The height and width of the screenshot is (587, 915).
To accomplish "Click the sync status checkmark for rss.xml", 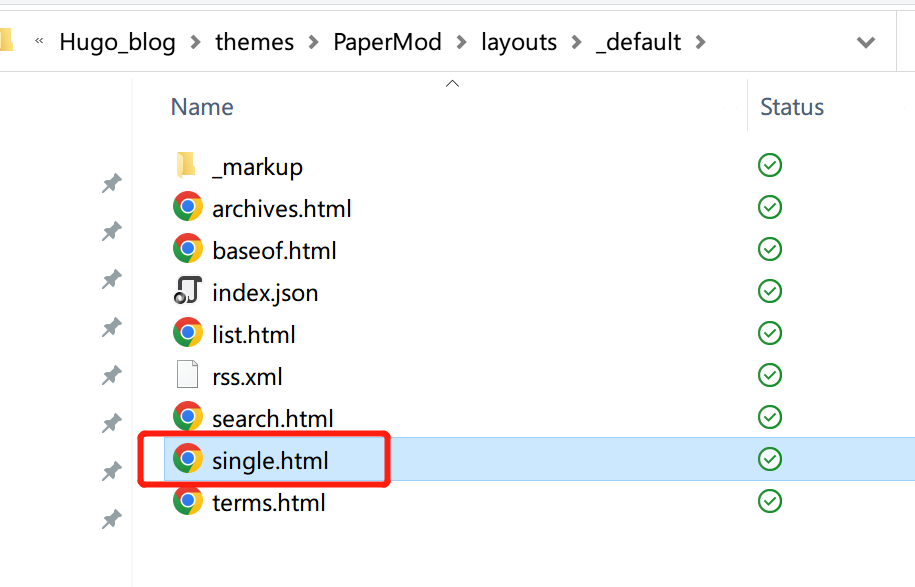I will [770, 375].
